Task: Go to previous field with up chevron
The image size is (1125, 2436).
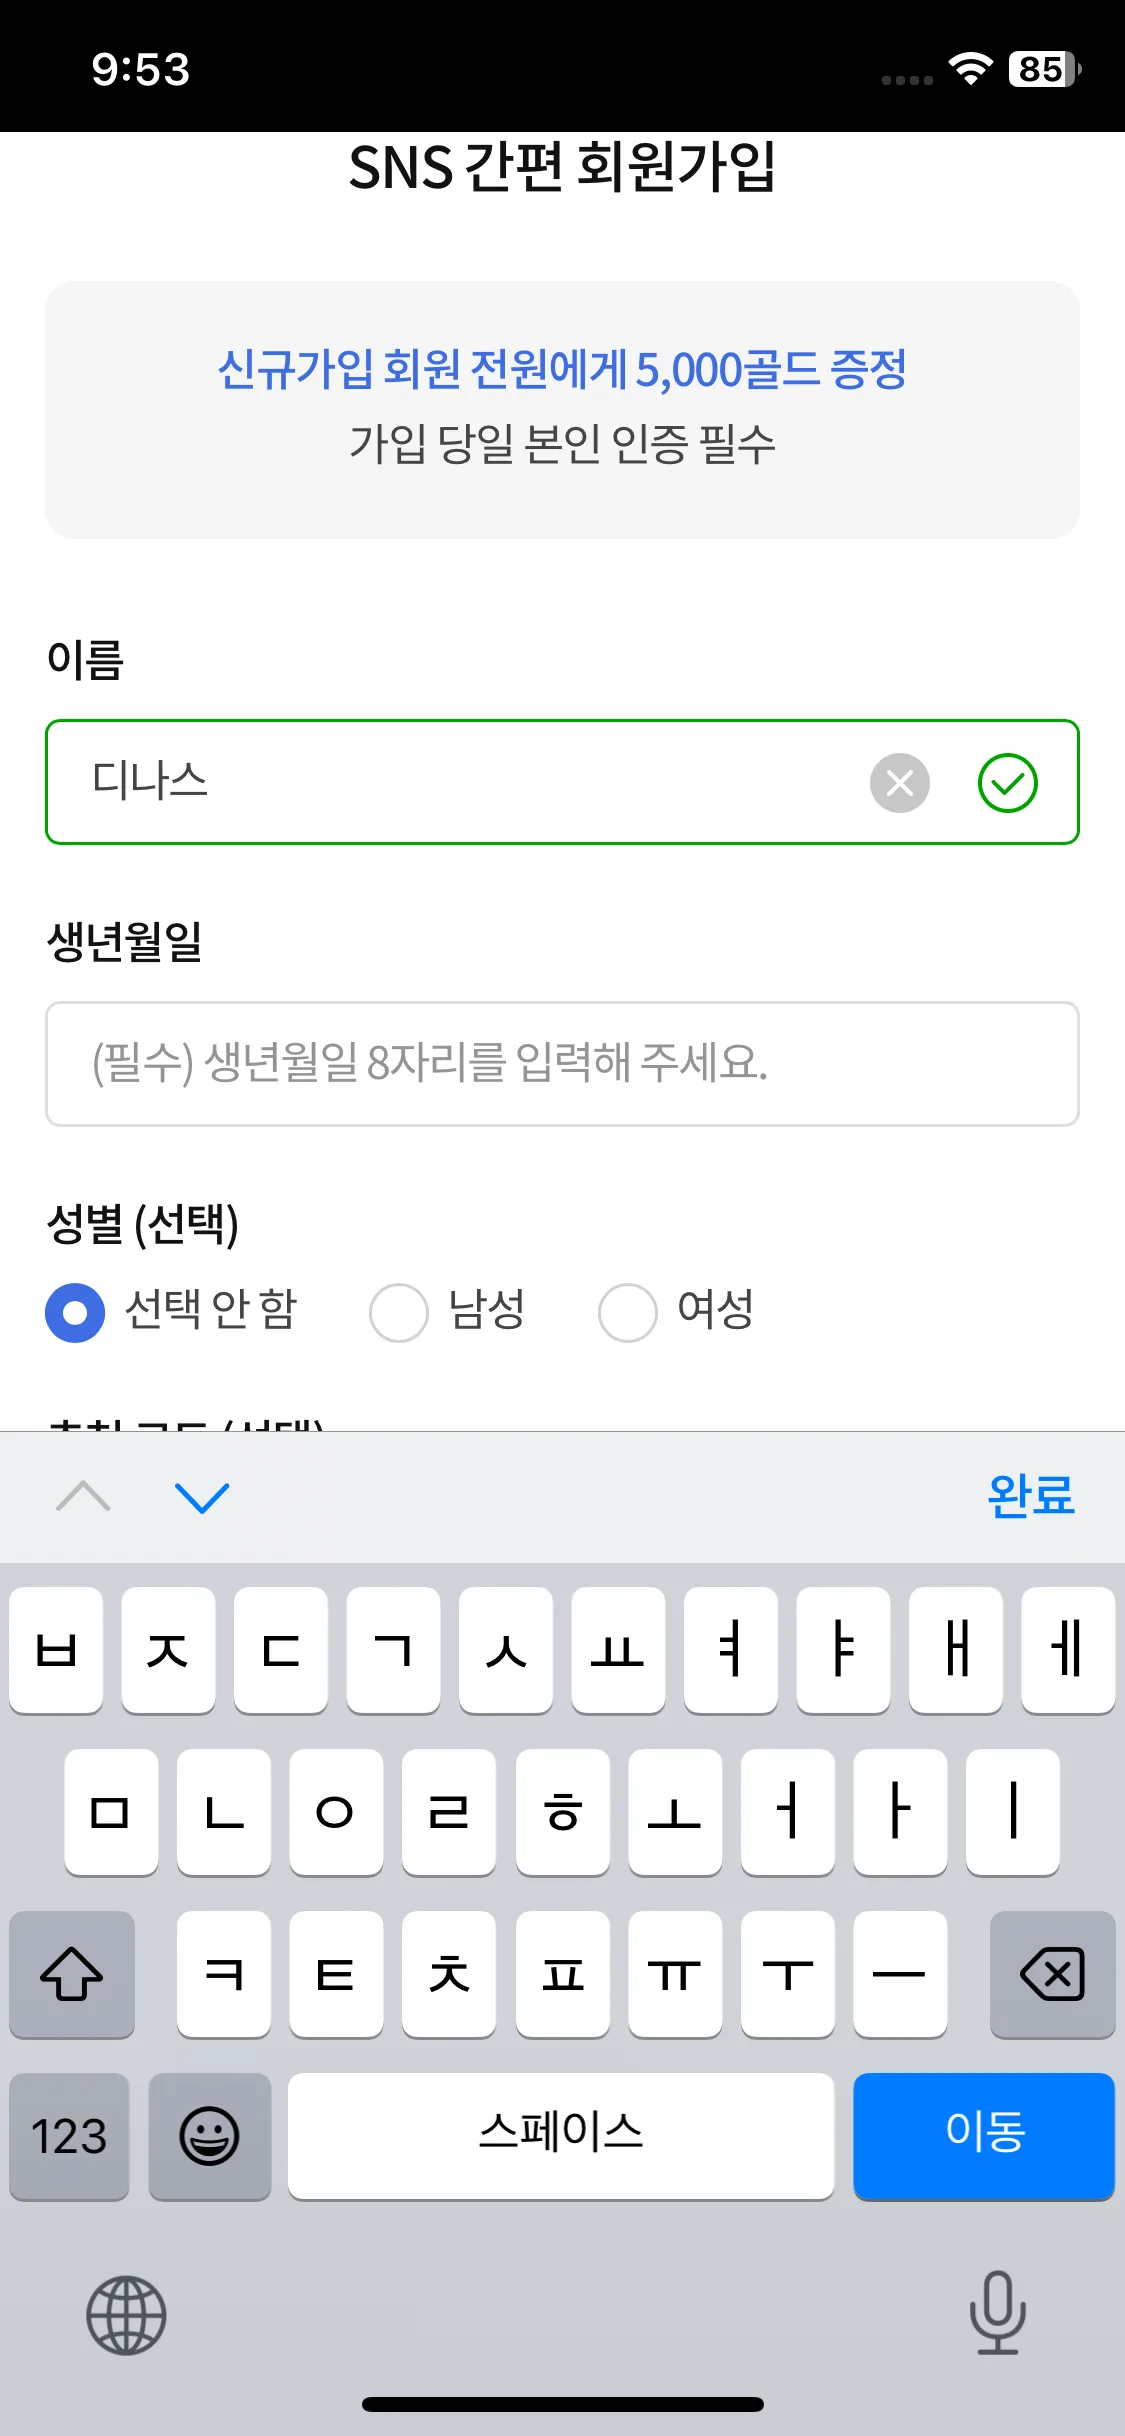Action: pos(84,1497)
